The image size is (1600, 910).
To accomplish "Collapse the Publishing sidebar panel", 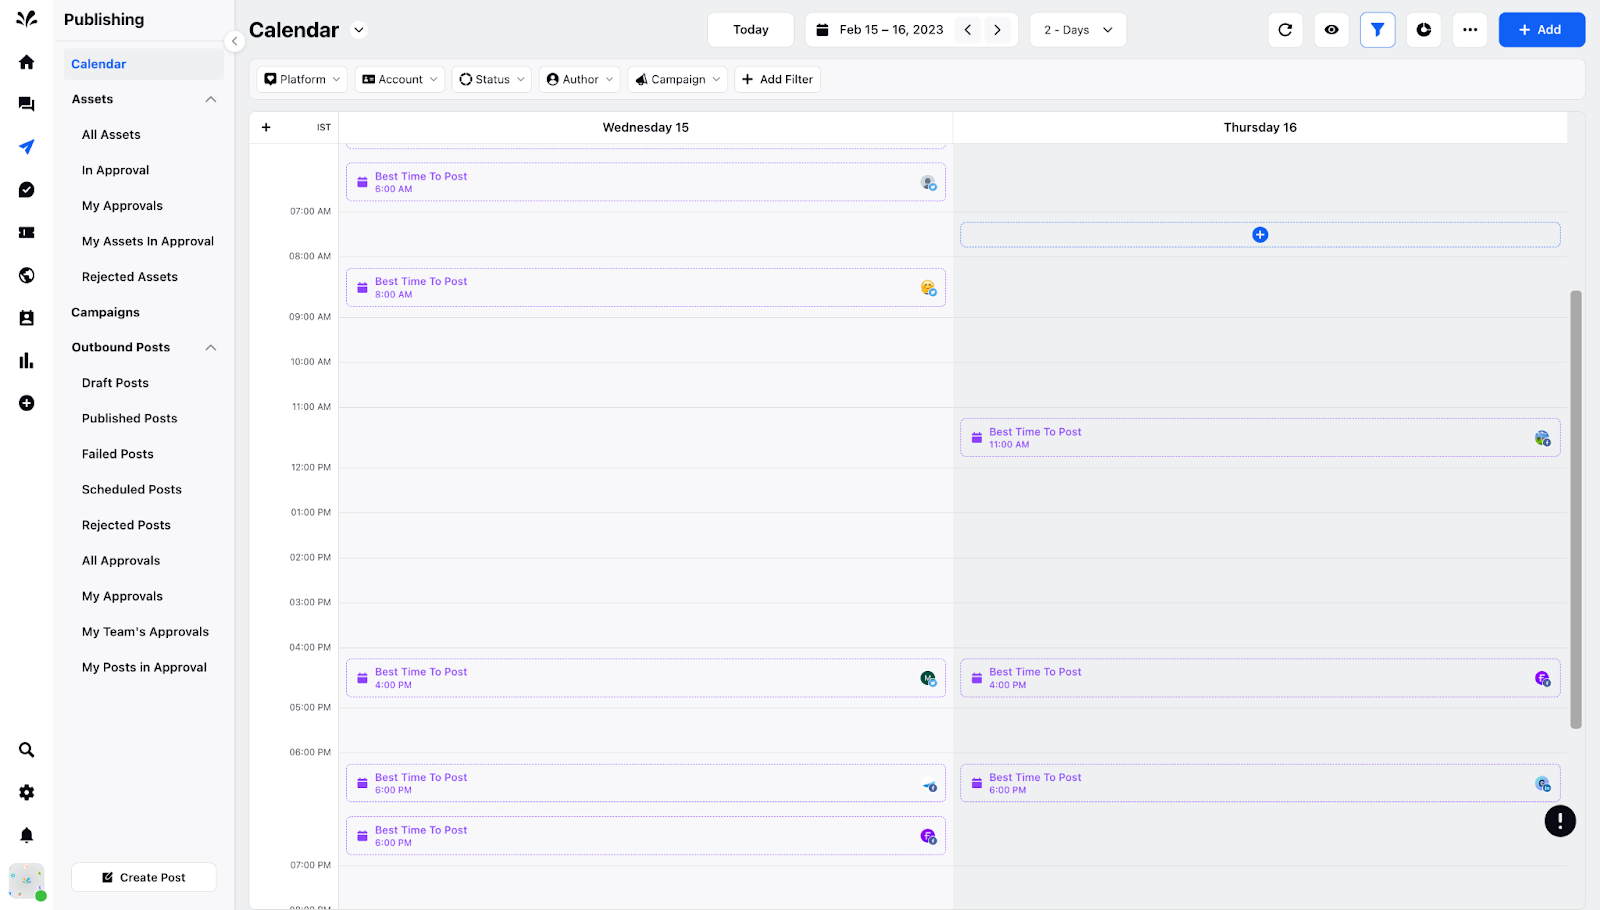I will (234, 41).
